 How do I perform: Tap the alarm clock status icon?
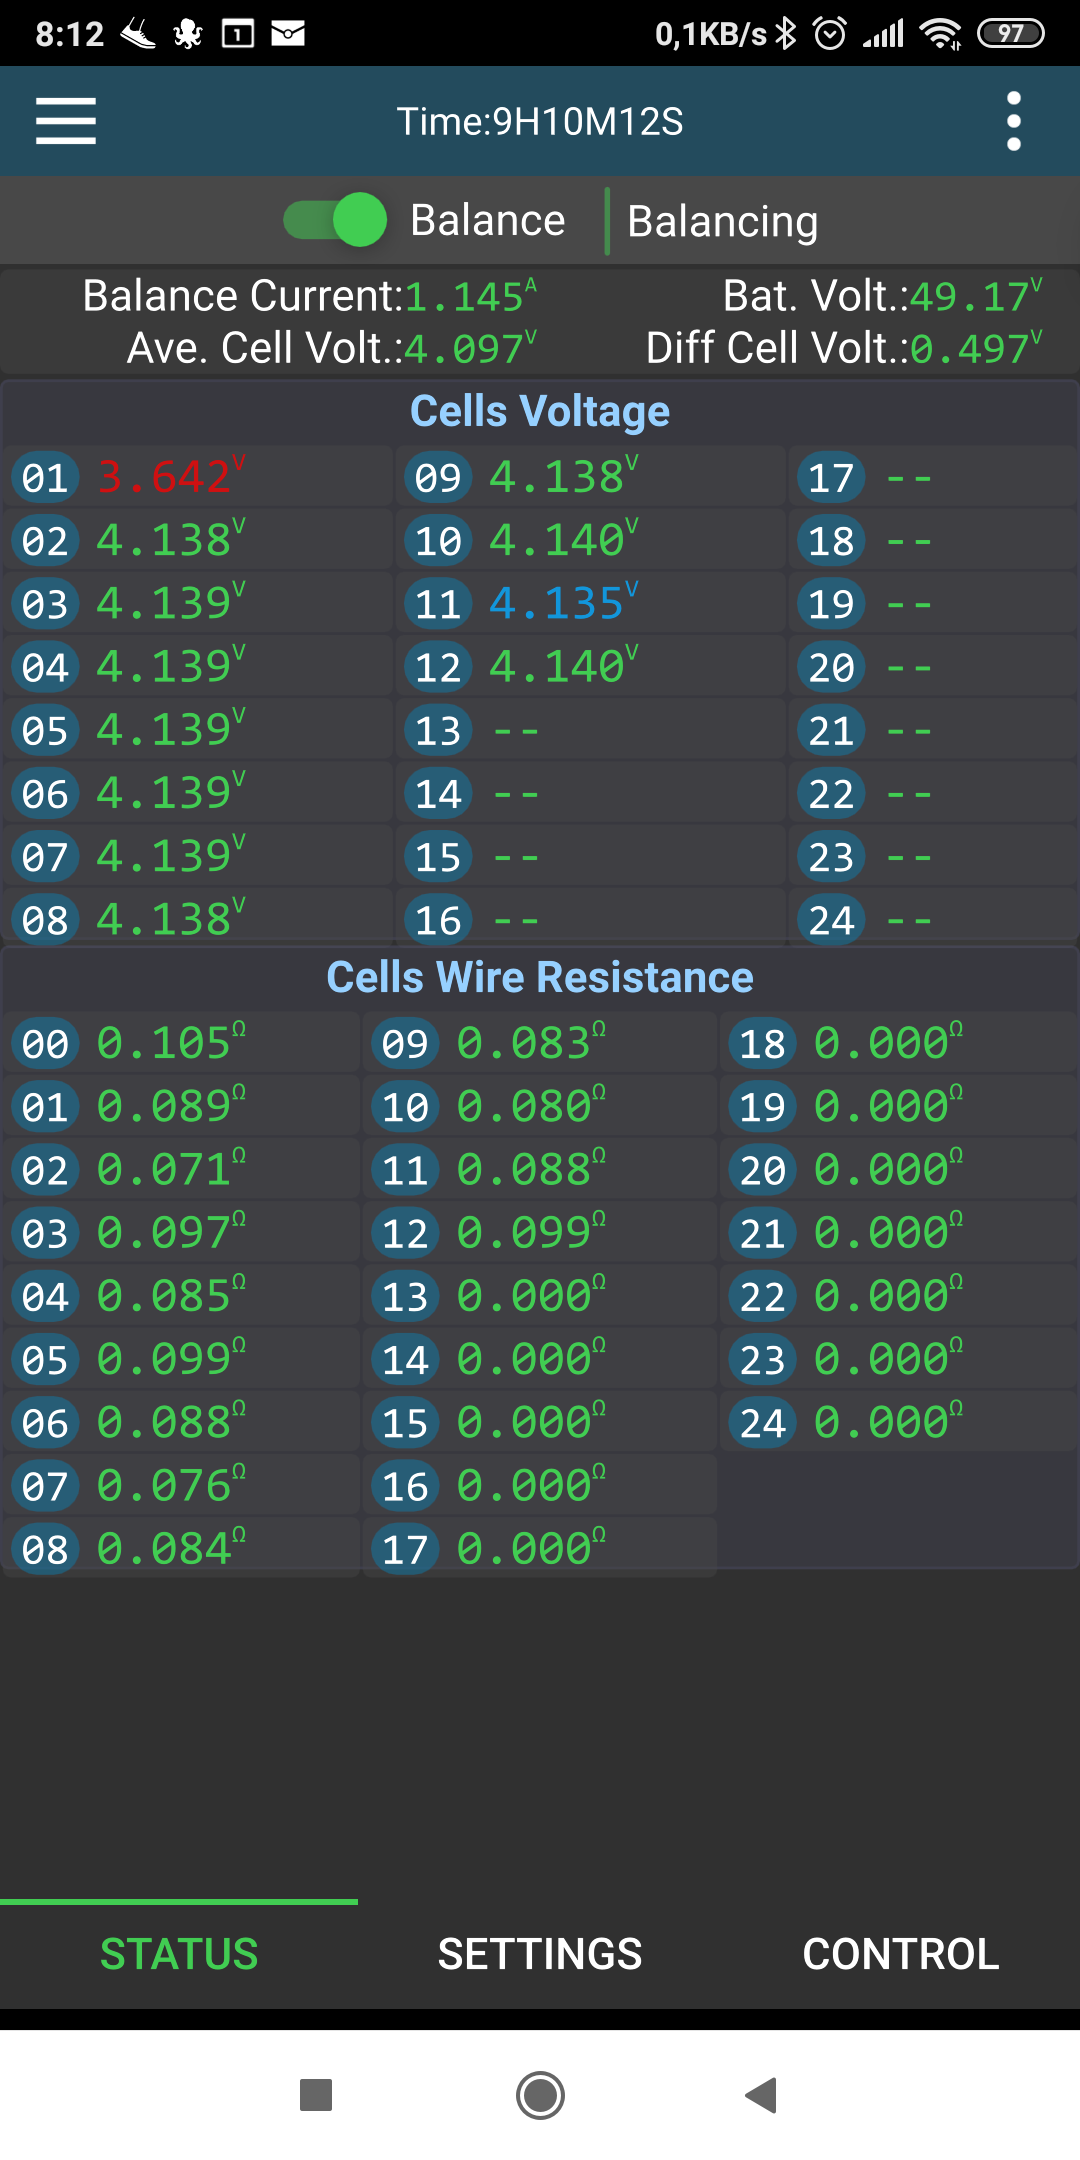pyautogui.click(x=830, y=34)
